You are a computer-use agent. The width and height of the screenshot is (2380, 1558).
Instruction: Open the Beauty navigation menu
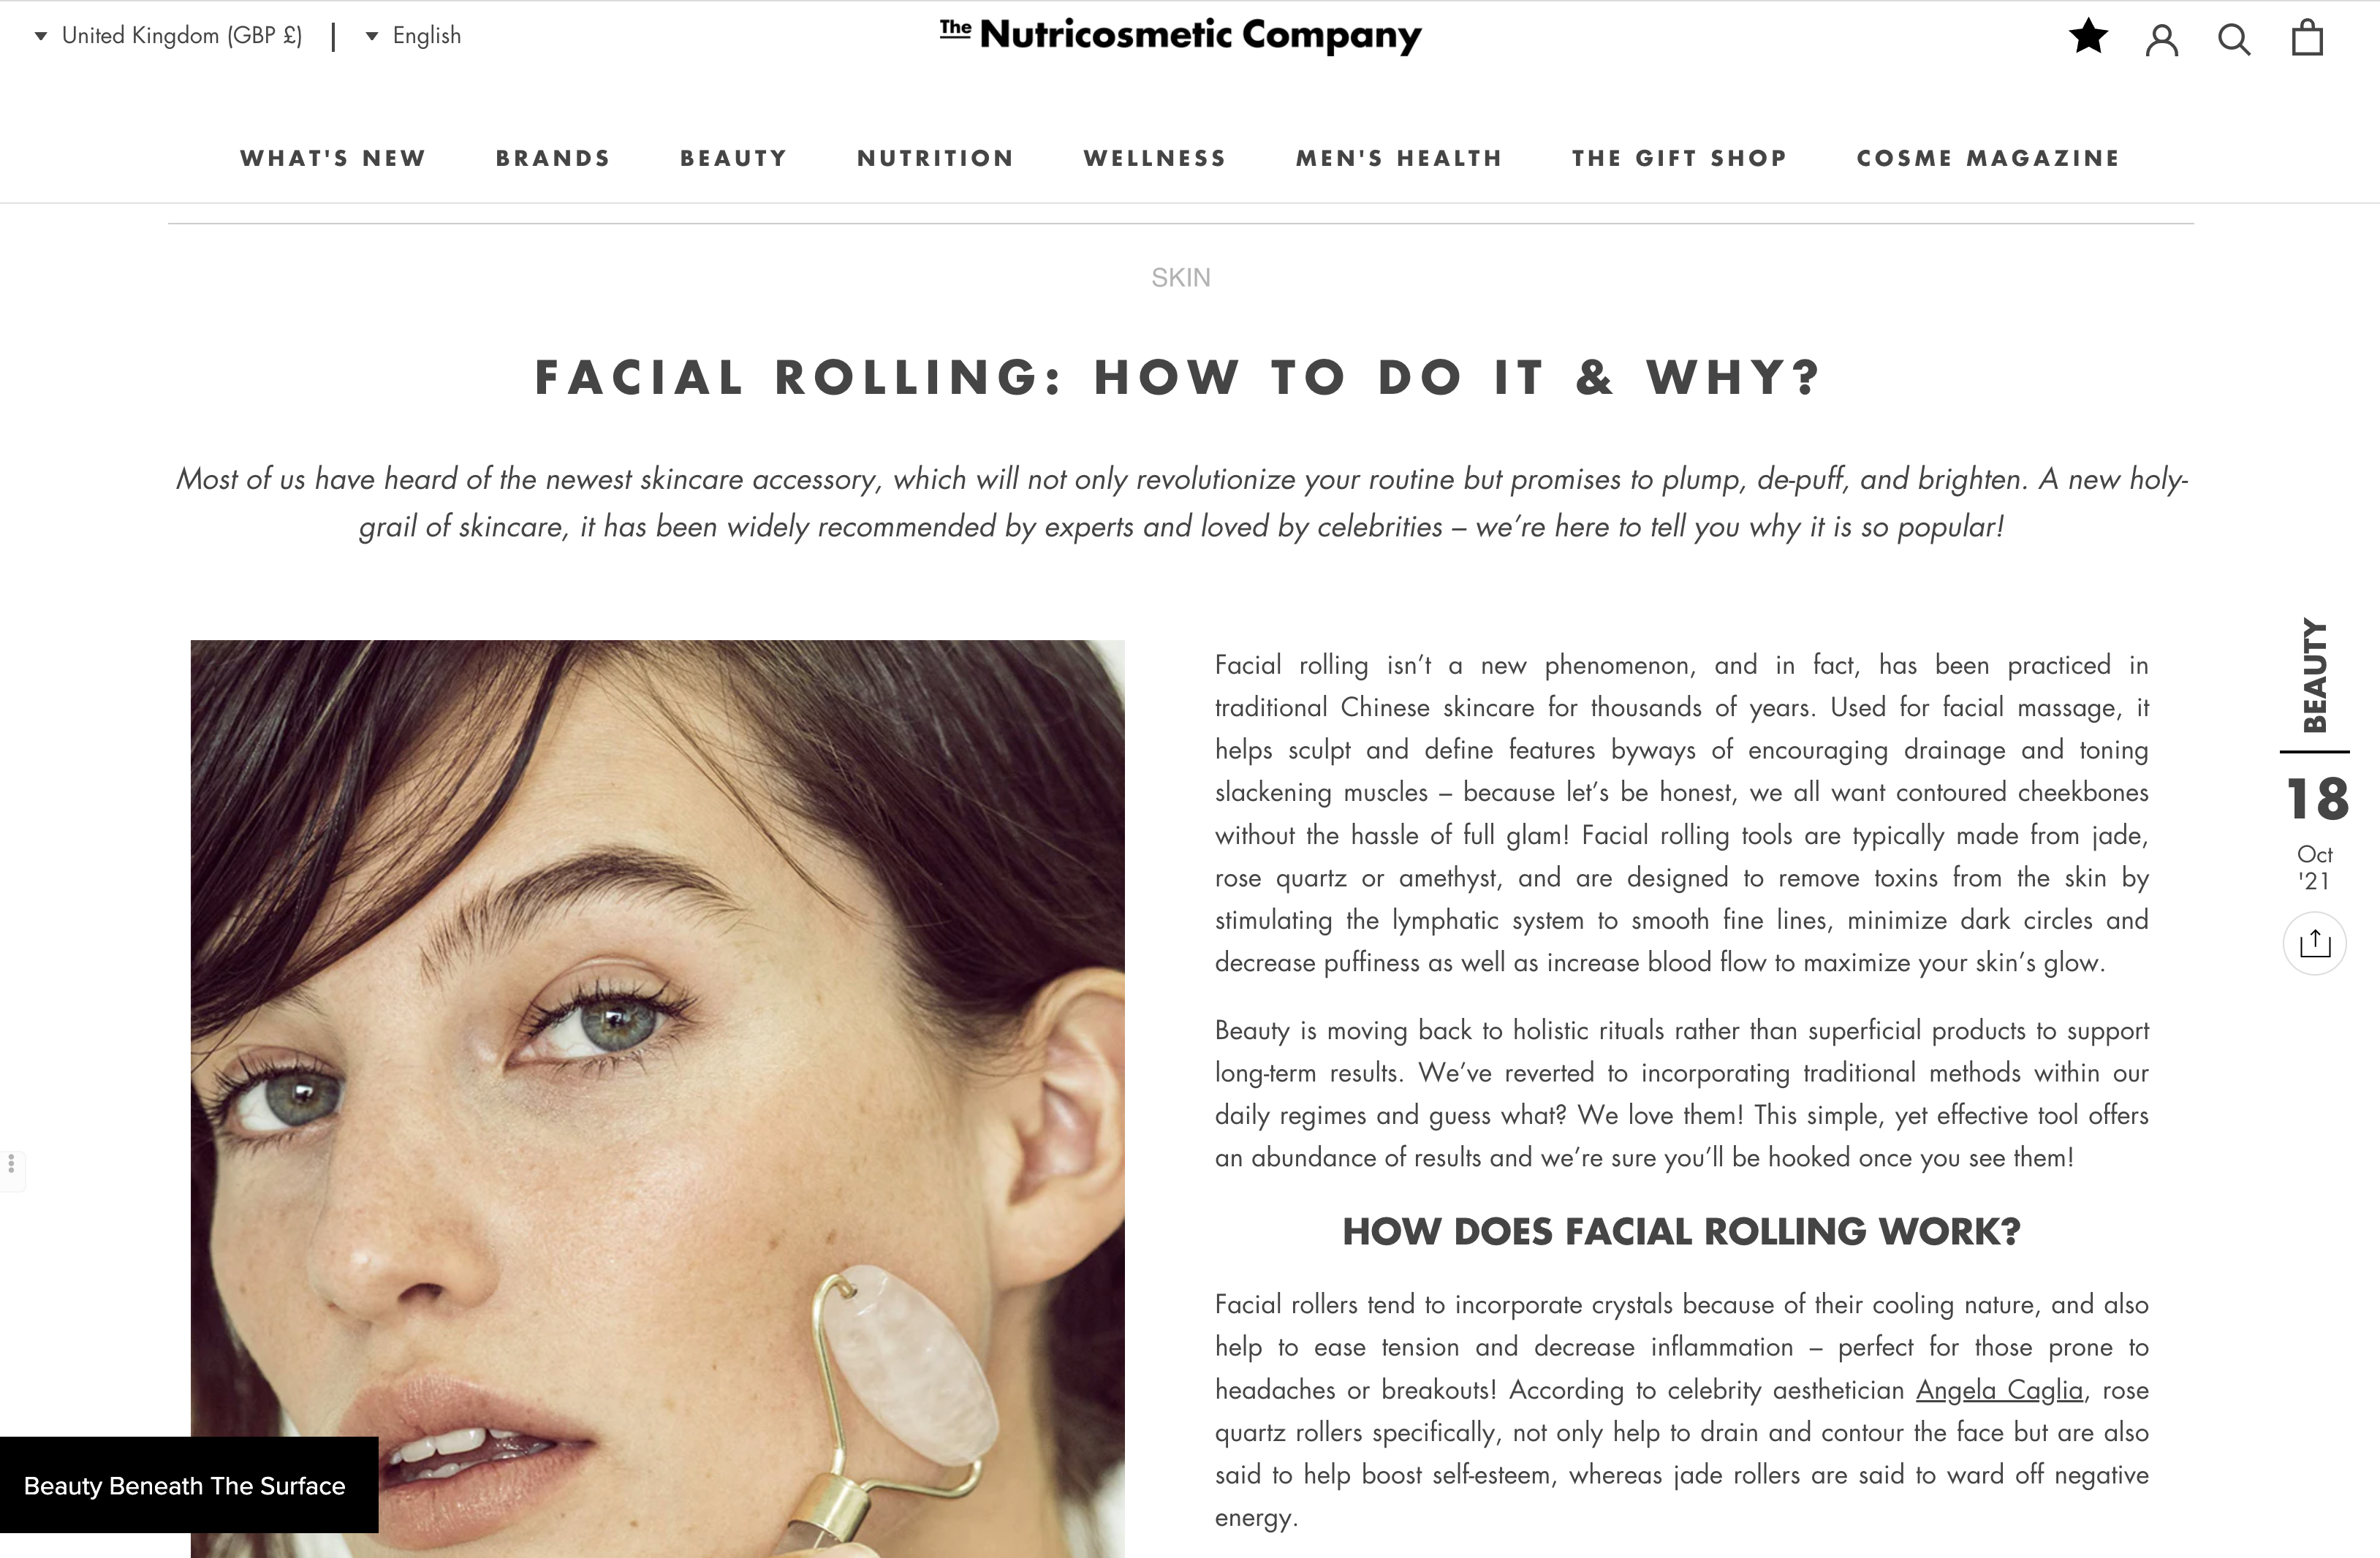coord(734,158)
